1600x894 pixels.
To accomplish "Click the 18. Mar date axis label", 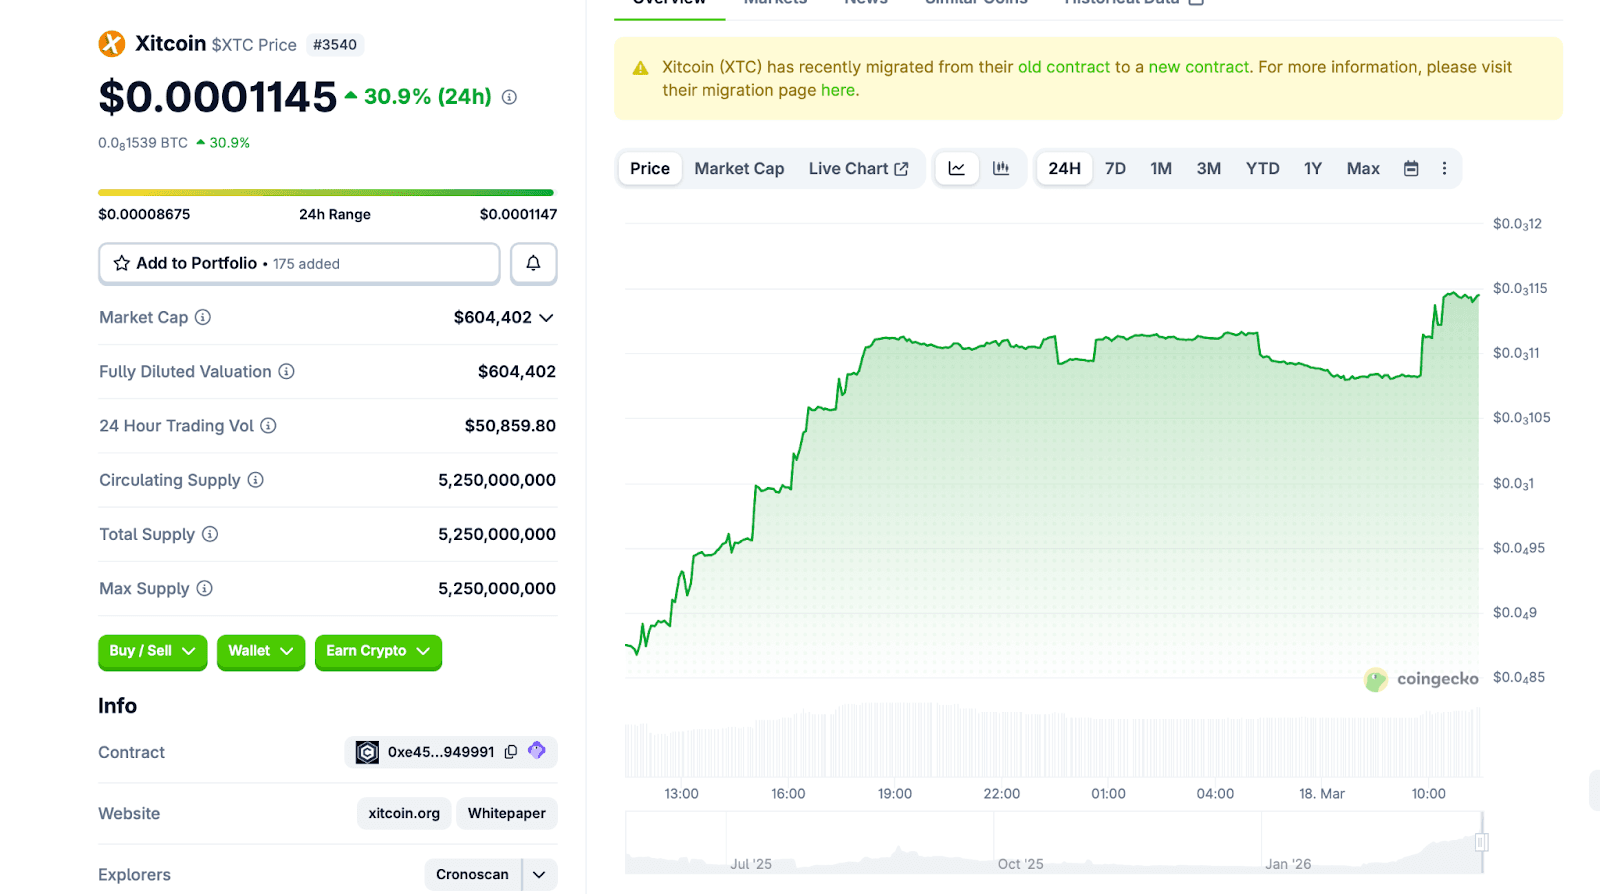I will point(1322,794).
